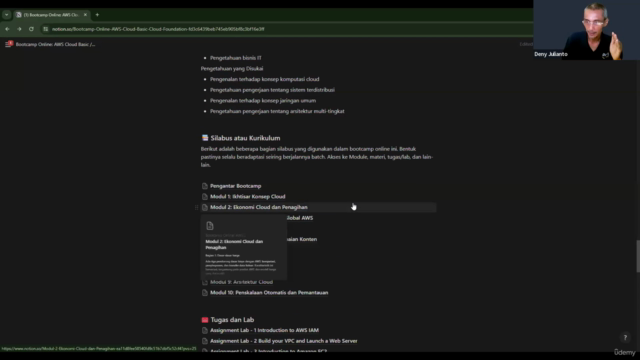Open Modul 1: Ikhtisar Konsep Cloud

coord(247,196)
